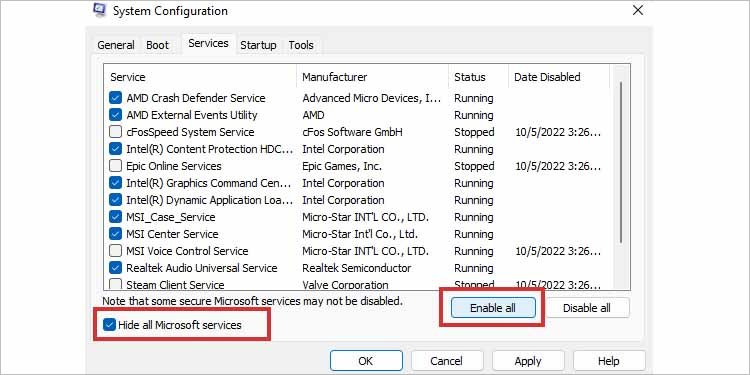Image resolution: width=750 pixels, height=375 pixels.
Task: Uncheck AMD Crash Defender Service
Action: tap(115, 98)
